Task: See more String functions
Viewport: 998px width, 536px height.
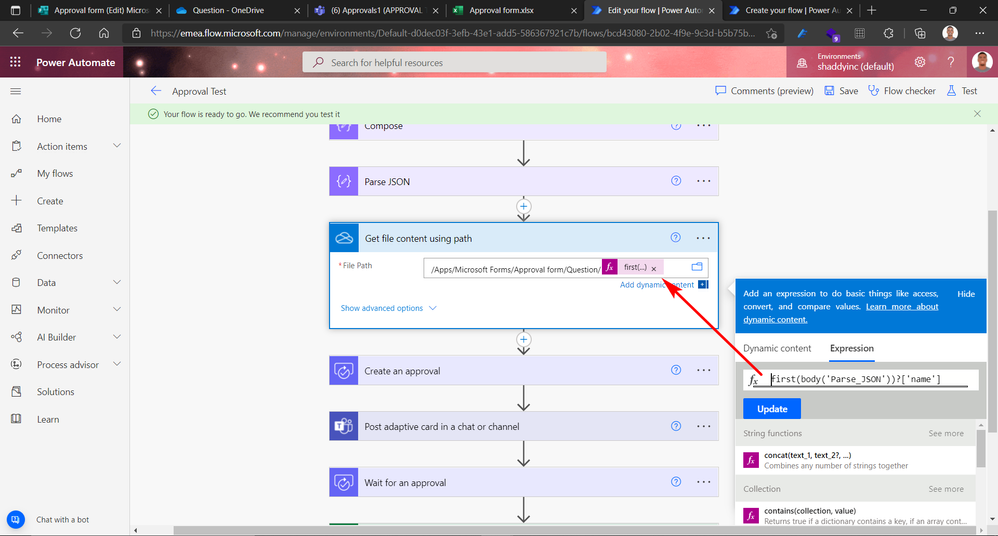Action: click(946, 433)
